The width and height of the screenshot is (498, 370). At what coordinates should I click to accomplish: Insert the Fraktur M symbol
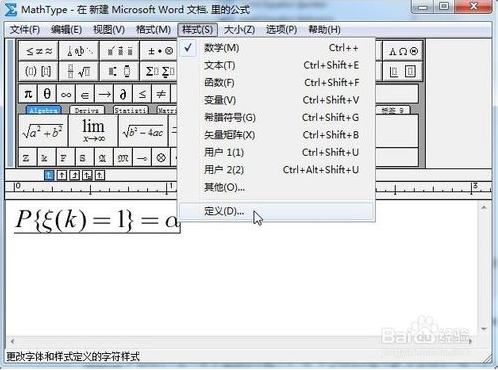click(123, 157)
